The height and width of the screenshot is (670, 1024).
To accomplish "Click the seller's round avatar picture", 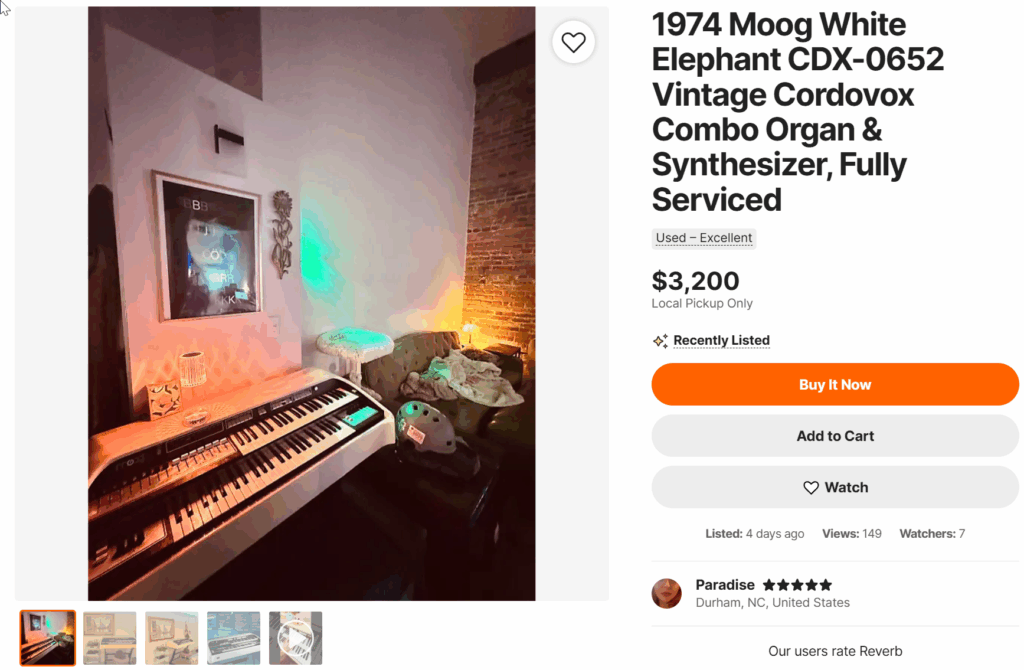I will pyautogui.click(x=667, y=593).
